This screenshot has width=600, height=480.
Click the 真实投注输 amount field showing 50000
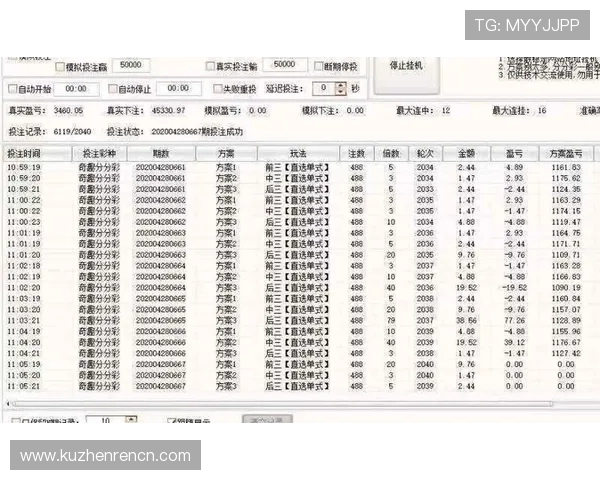click(284, 64)
